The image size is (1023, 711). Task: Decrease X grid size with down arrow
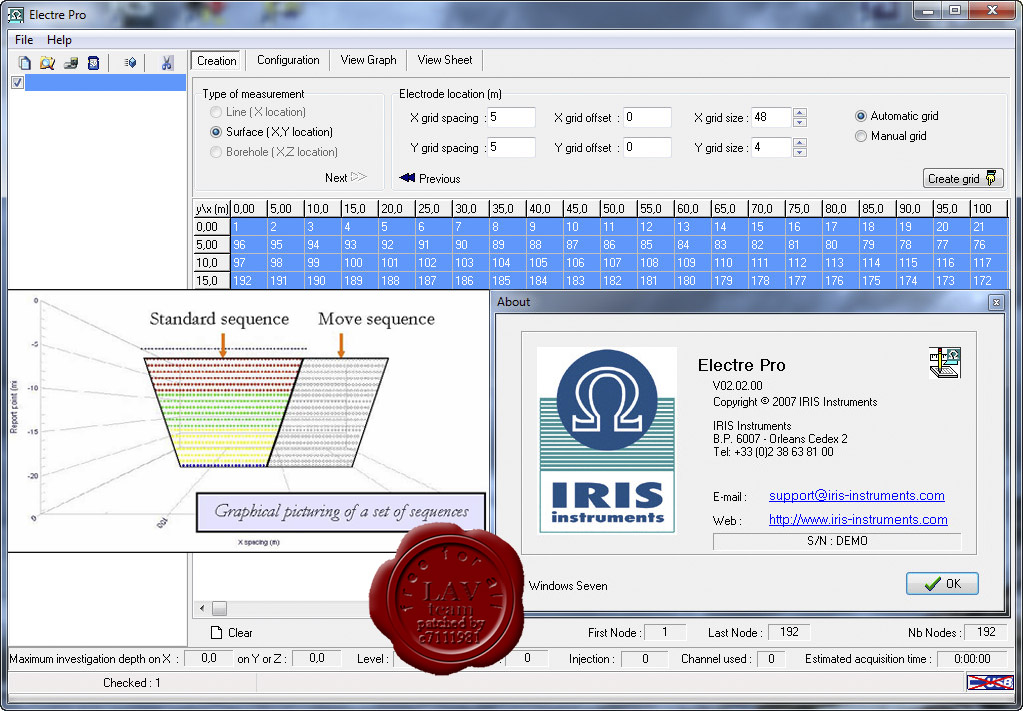[800, 122]
